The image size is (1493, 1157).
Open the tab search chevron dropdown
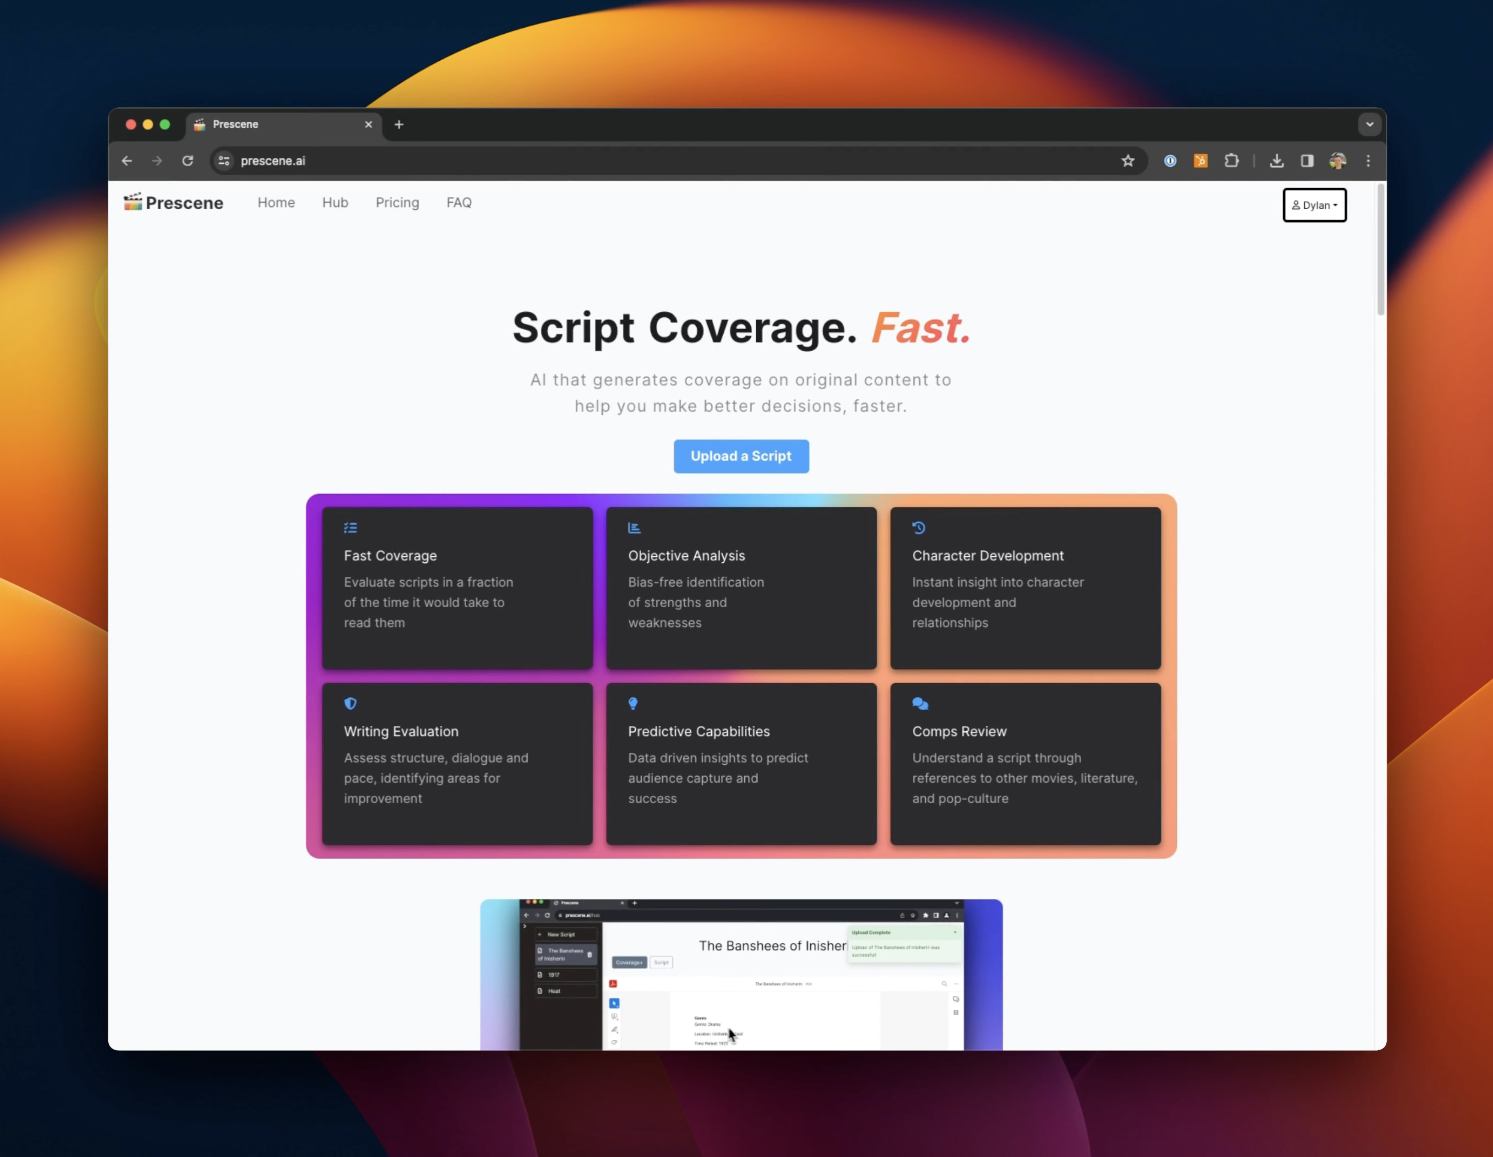point(1369,125)
